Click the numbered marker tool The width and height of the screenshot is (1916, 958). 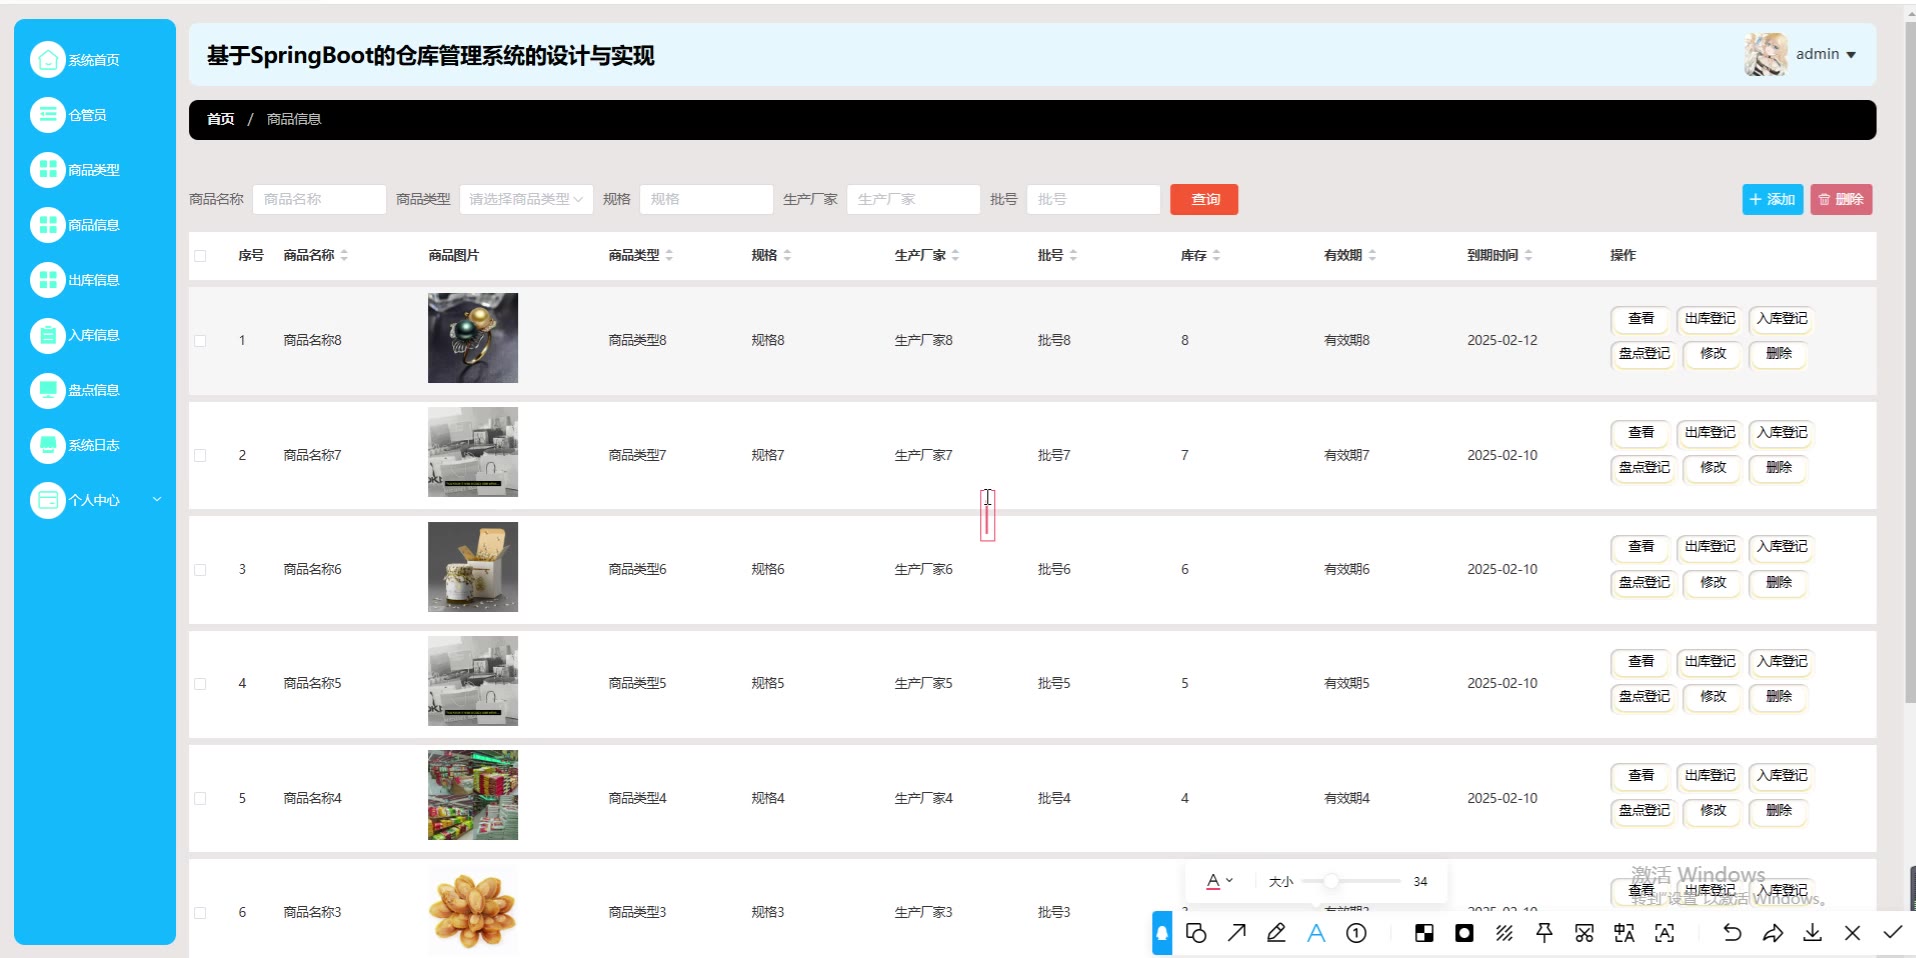(1356, 933)
